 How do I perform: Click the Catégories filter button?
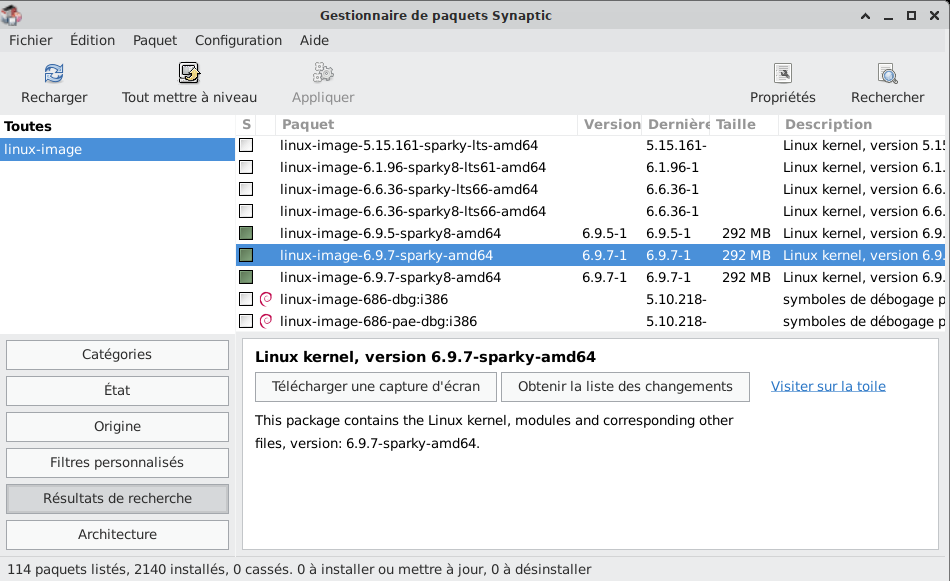click(117, 354)
